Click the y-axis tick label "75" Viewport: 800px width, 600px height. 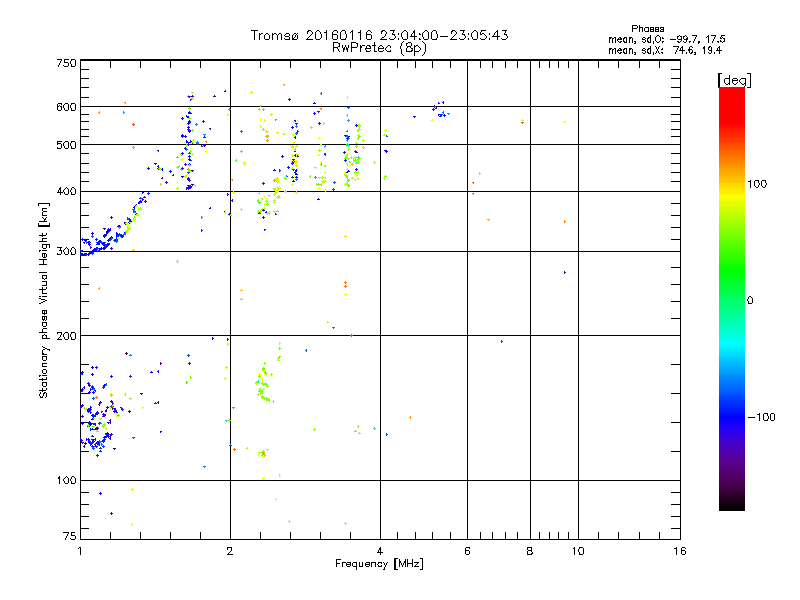click(x=70, y=536)
